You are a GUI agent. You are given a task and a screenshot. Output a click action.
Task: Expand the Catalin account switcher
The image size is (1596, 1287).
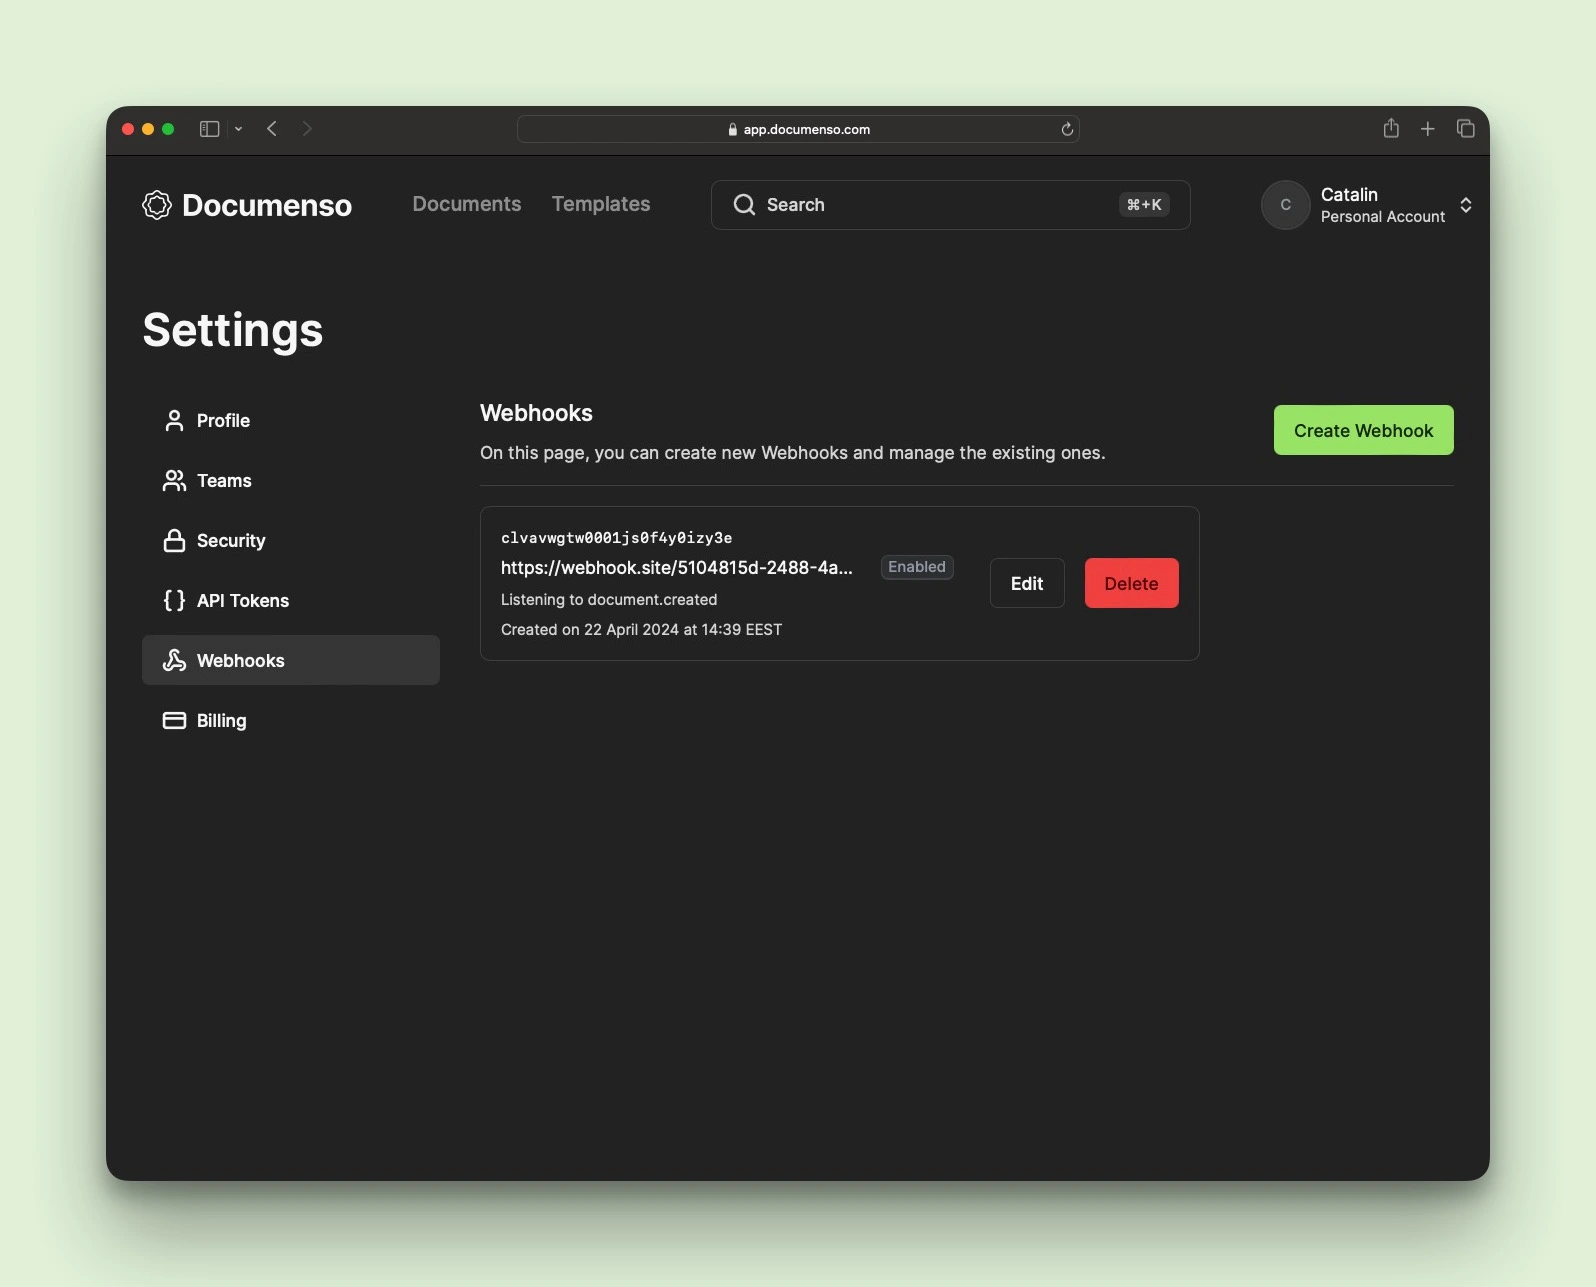click(x=1465, y=205)
